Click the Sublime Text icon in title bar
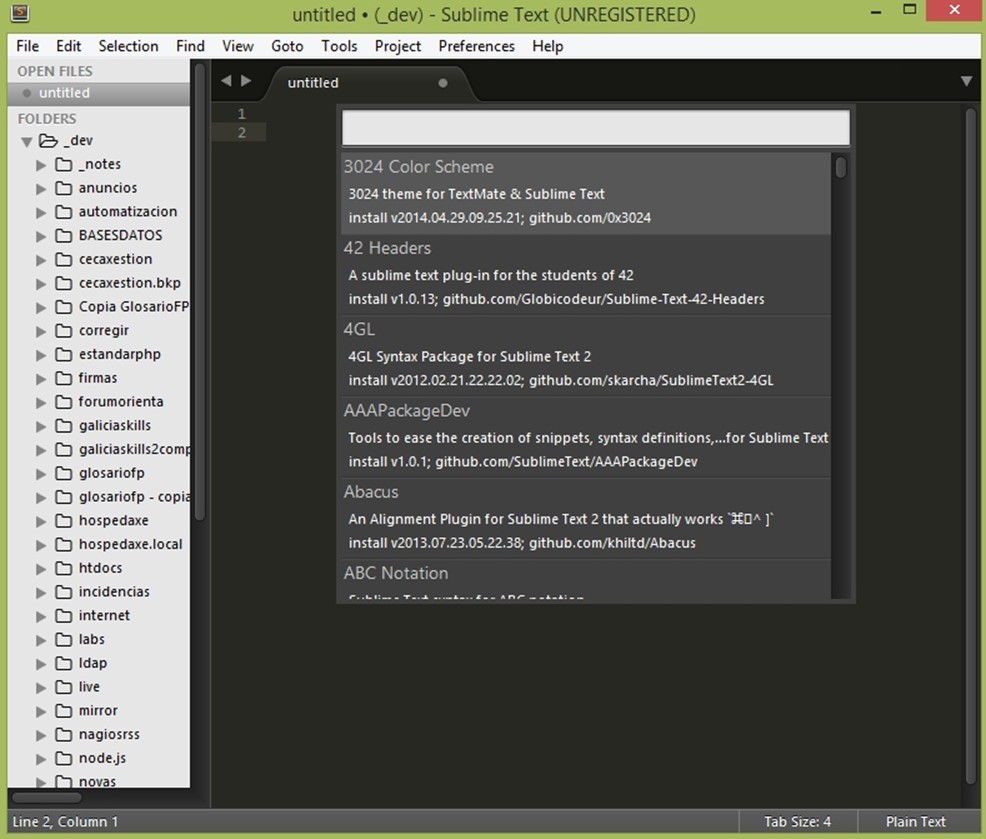986x839 pixels. coord(19,14)
